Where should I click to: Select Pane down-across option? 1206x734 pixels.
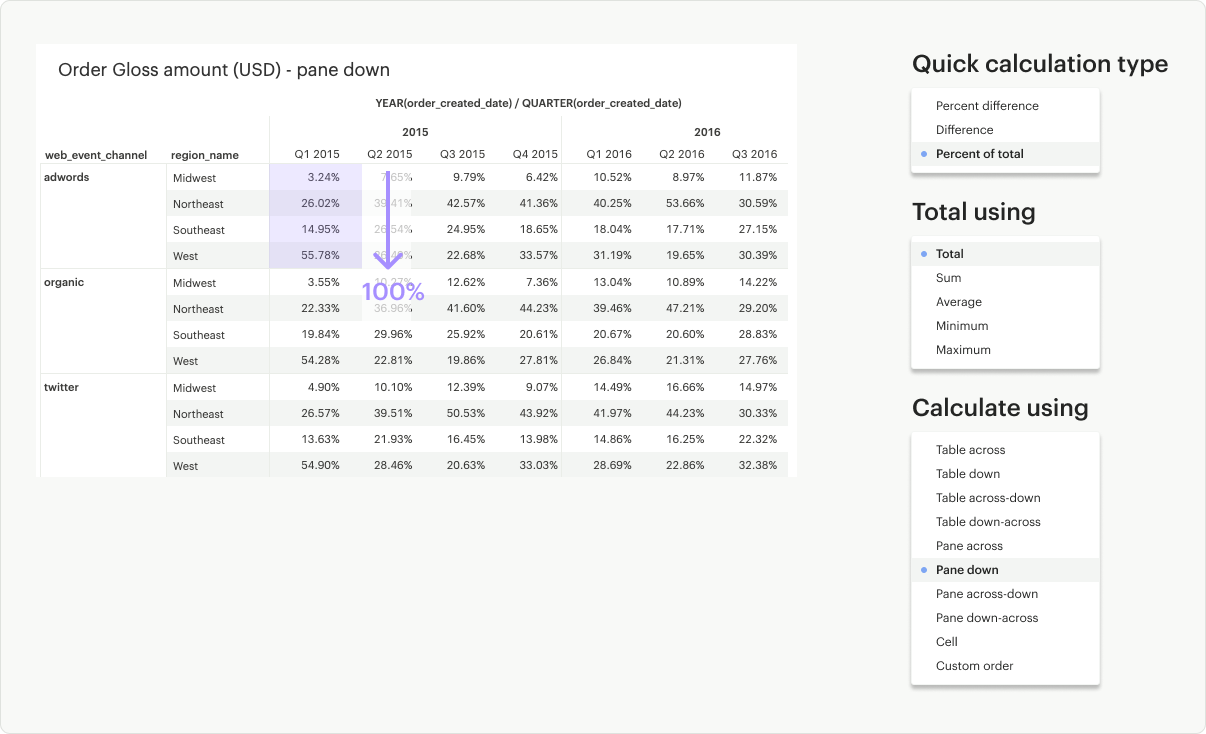(x=986, y=618)
